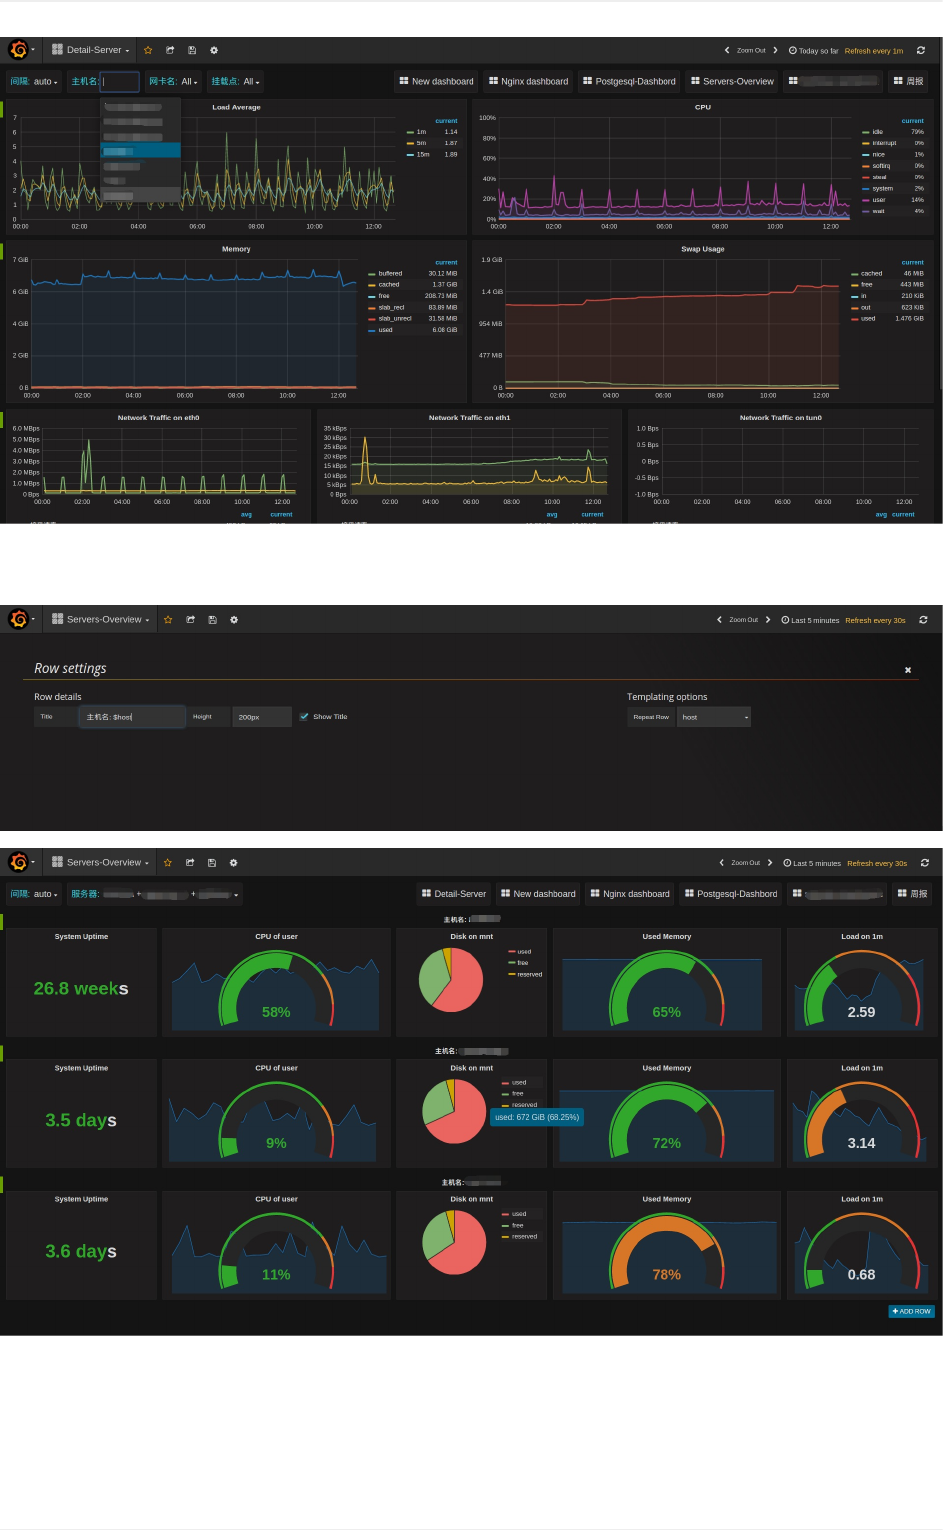
Task: Save the Detail-Server dashboard with disk icon
Action: (192, 50)
